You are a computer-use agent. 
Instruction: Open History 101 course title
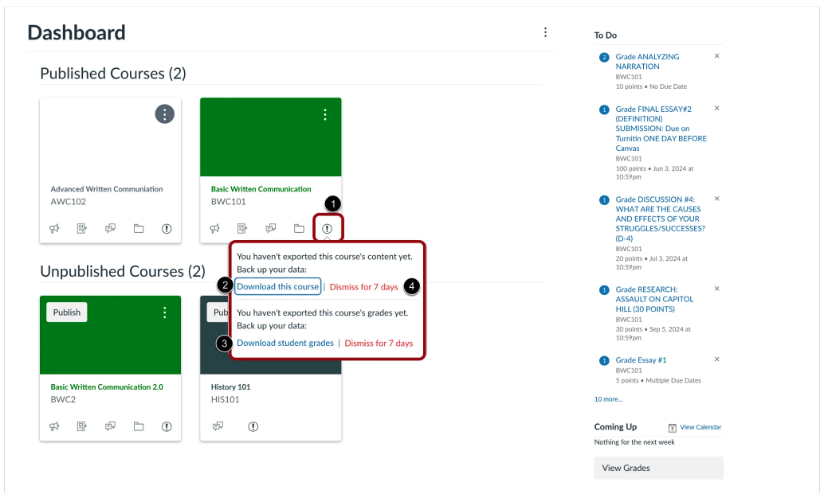(230, 387)
